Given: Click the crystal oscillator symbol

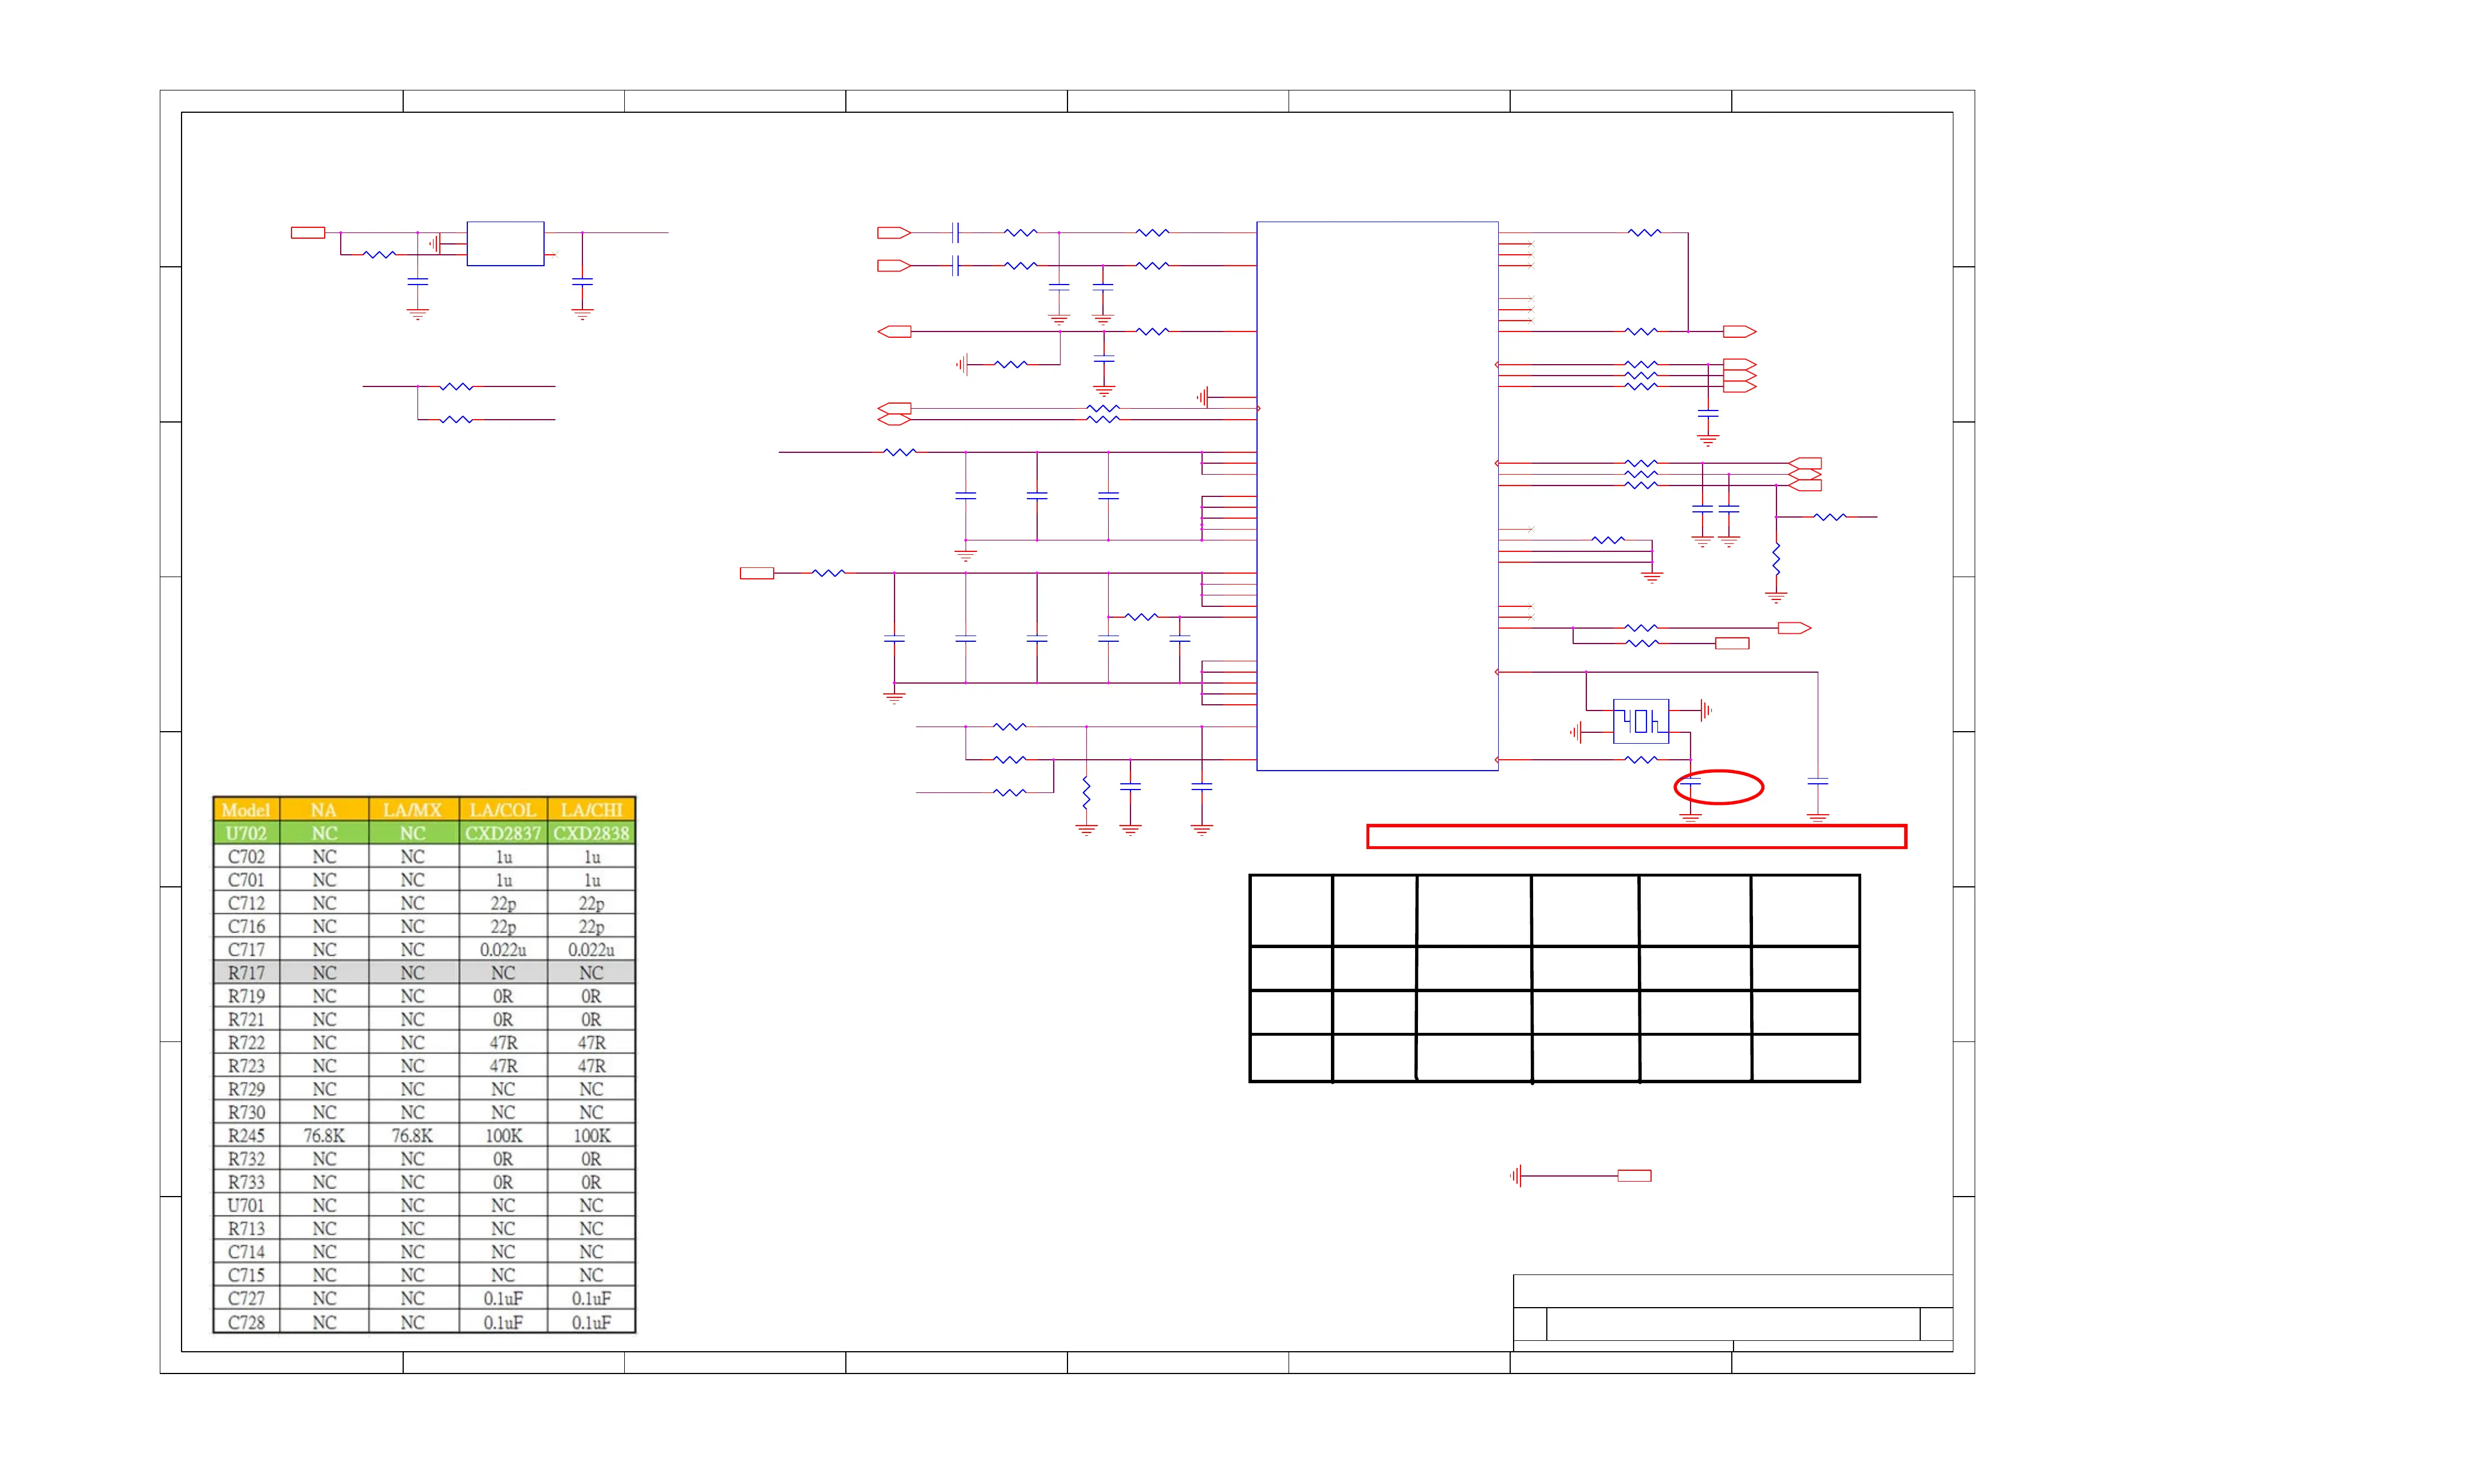Looking at the screenshot, I should click(x=1640, y=721).
